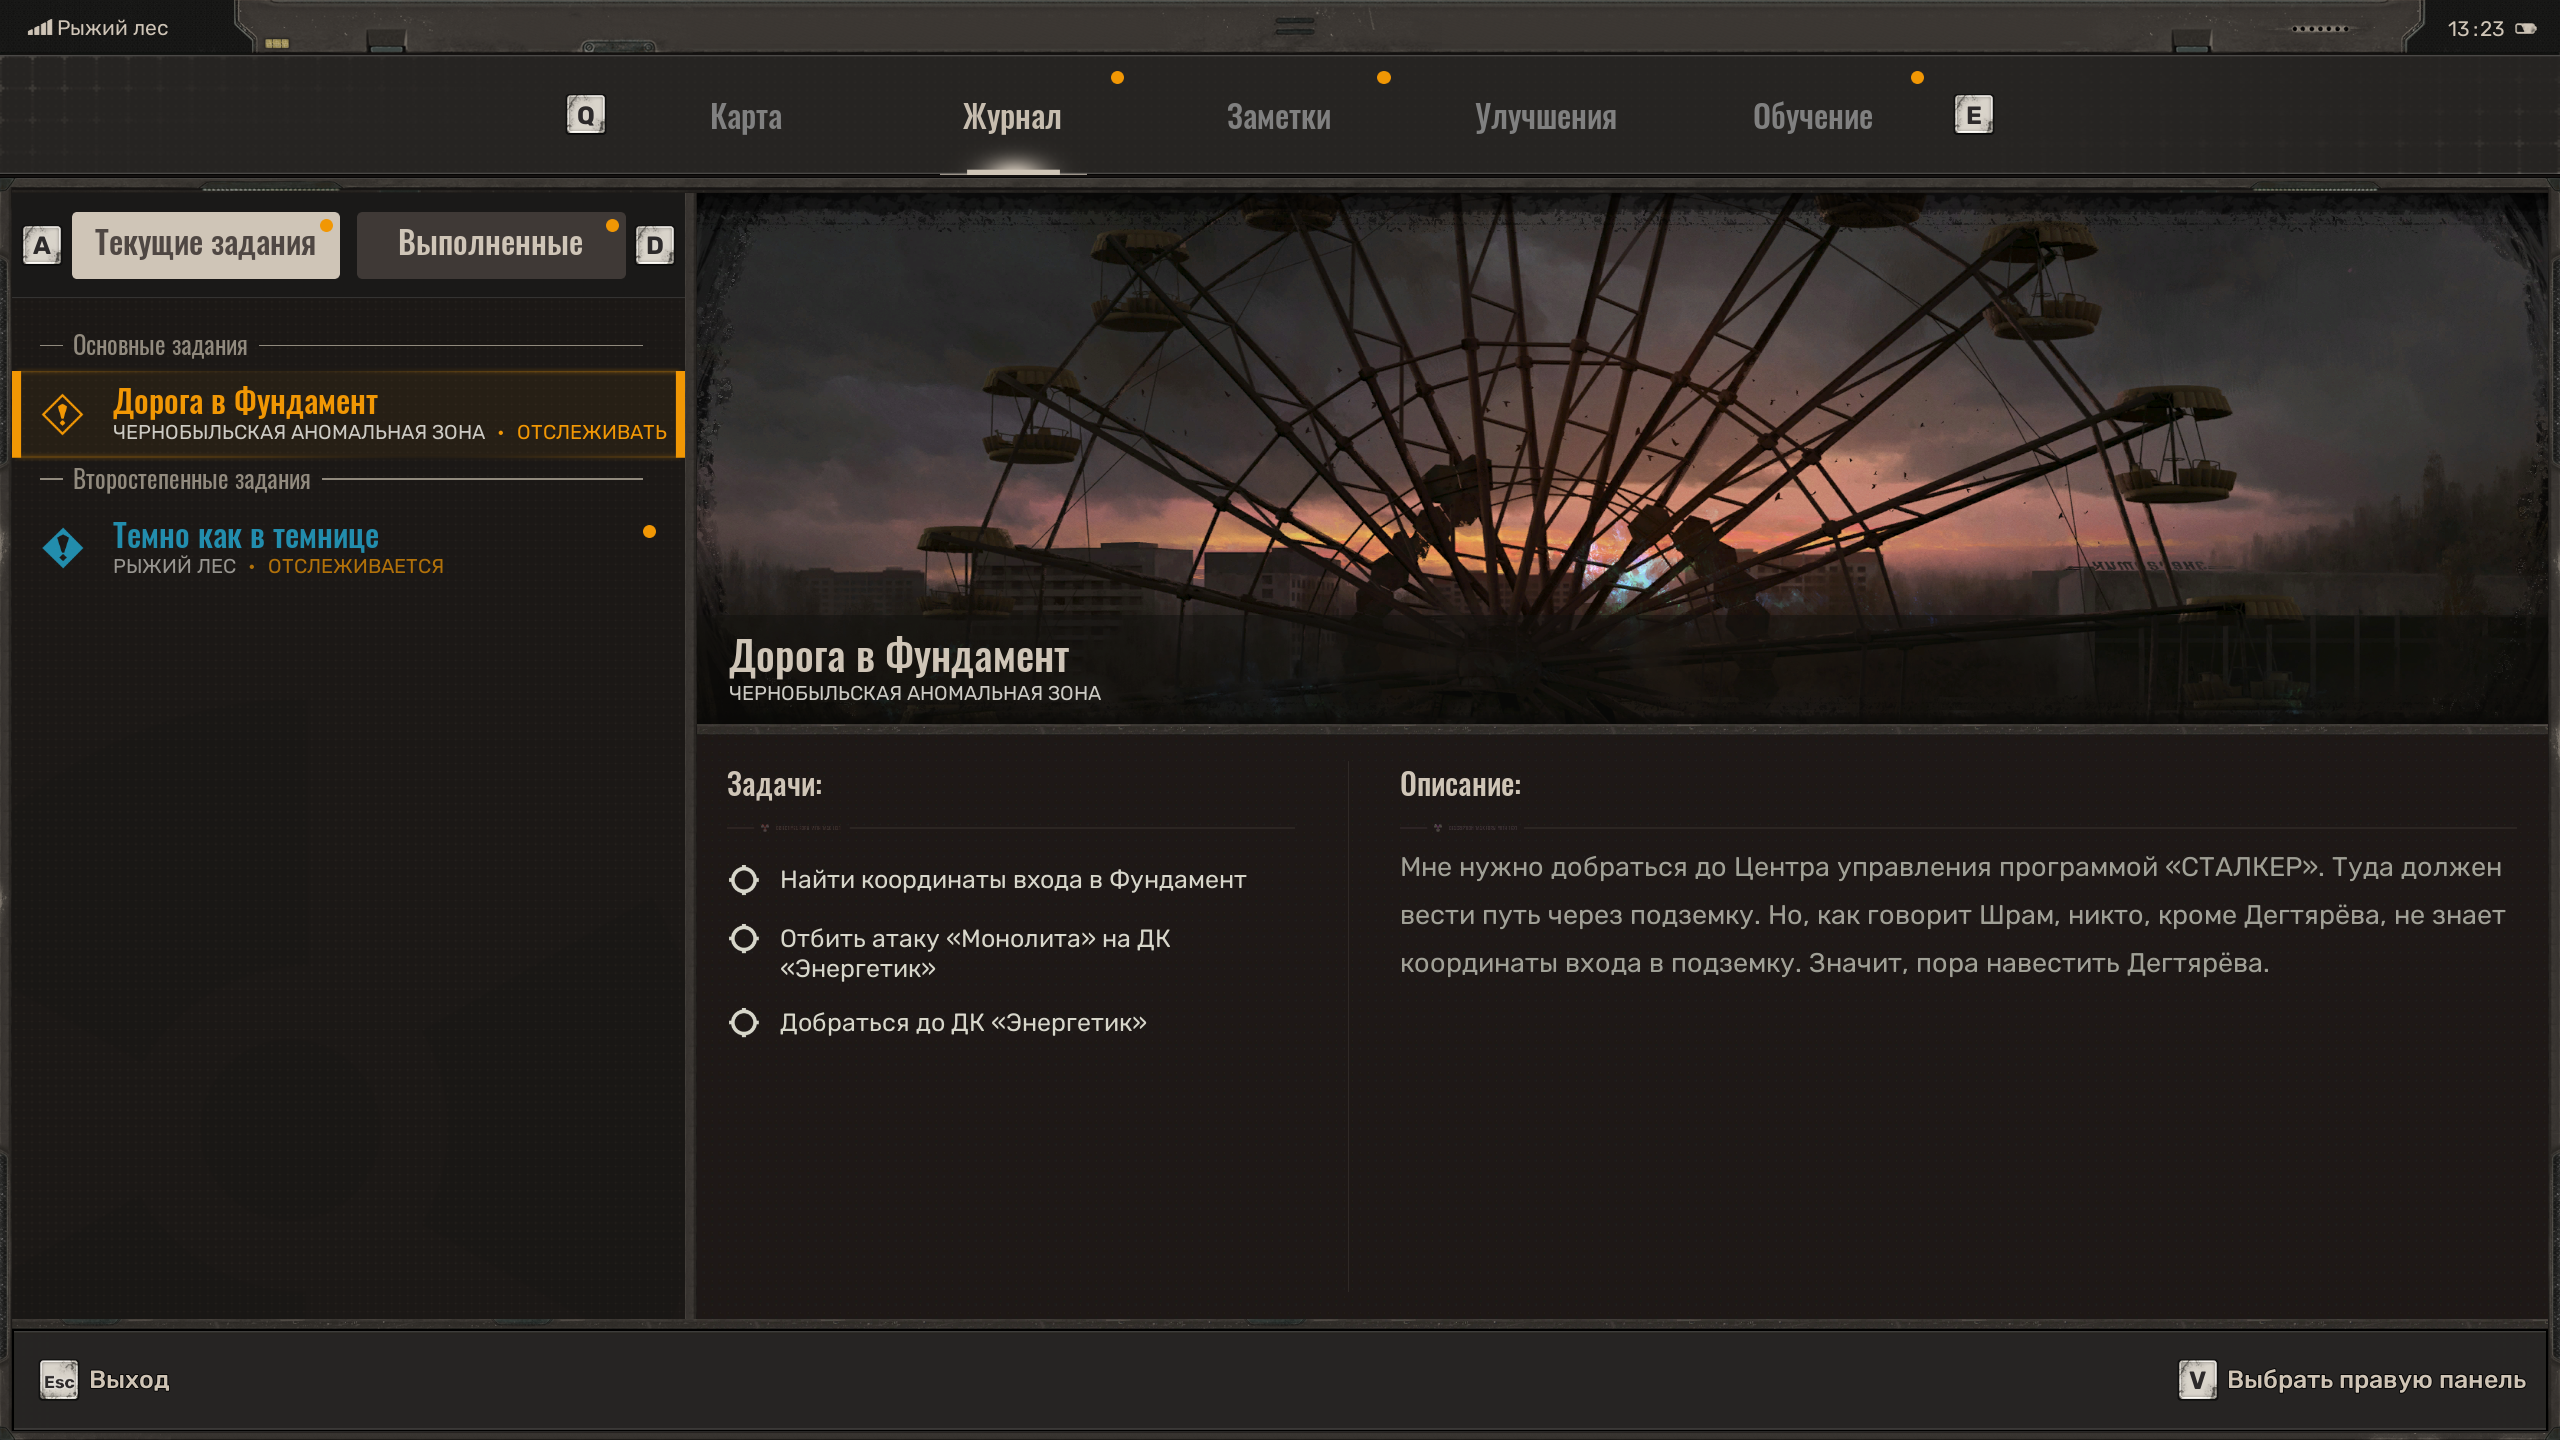Click the E key next-tab icon
Screen dimensions: 2560x1440
[x=1973, y=115]
